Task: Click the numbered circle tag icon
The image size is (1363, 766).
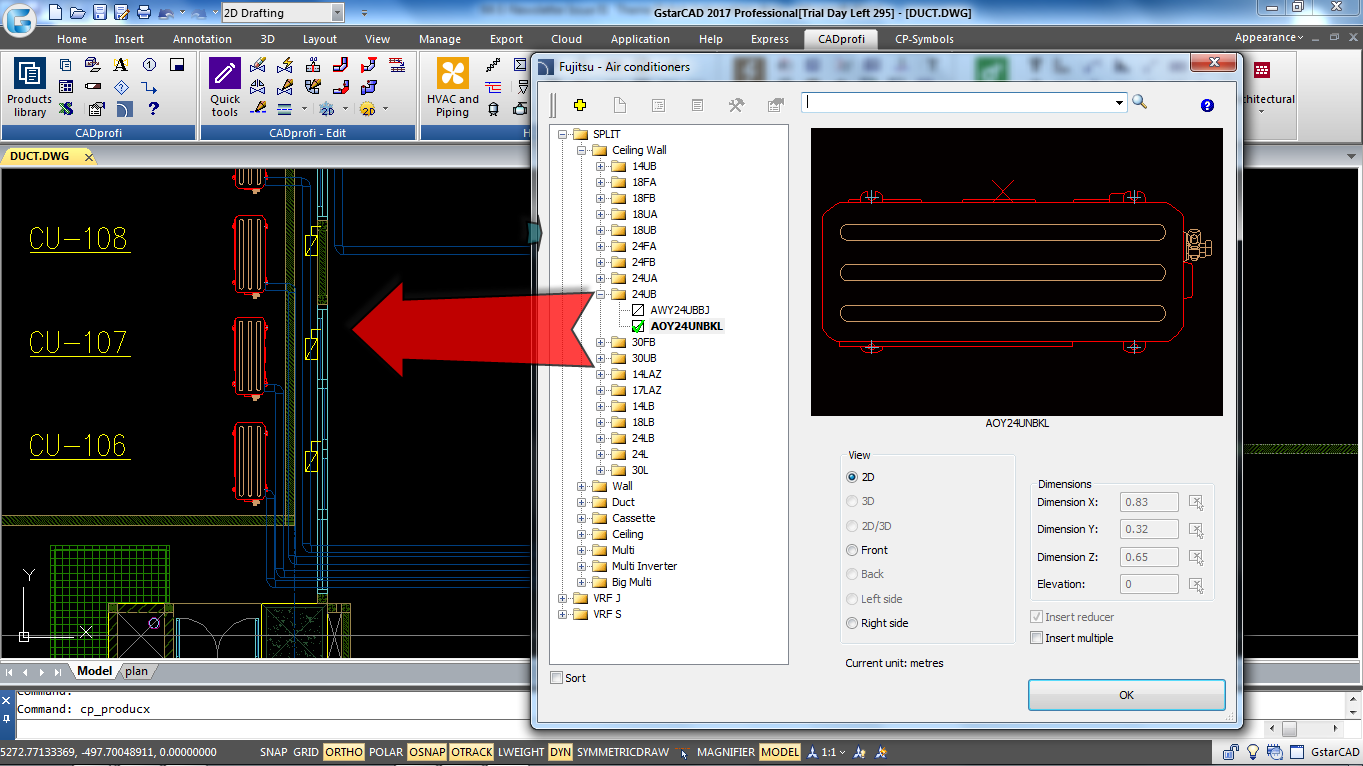Action: pyautogui.click(x=149, y=64)
